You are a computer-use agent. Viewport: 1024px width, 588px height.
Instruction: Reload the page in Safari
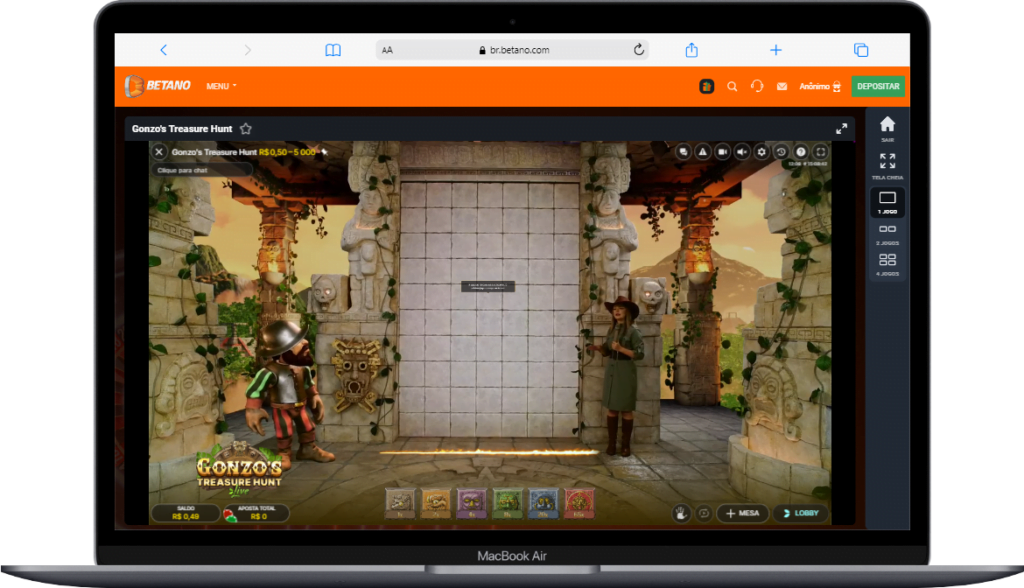[x=639, y=49]
